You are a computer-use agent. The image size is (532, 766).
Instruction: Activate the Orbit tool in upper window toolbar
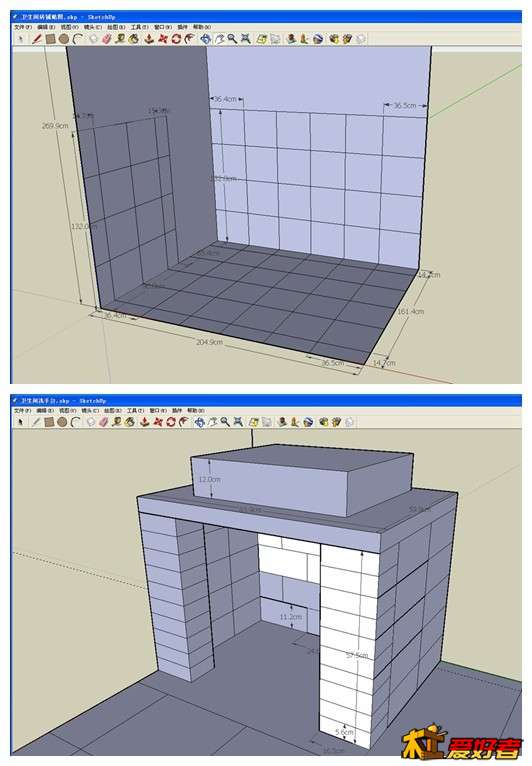pos(205,39)
